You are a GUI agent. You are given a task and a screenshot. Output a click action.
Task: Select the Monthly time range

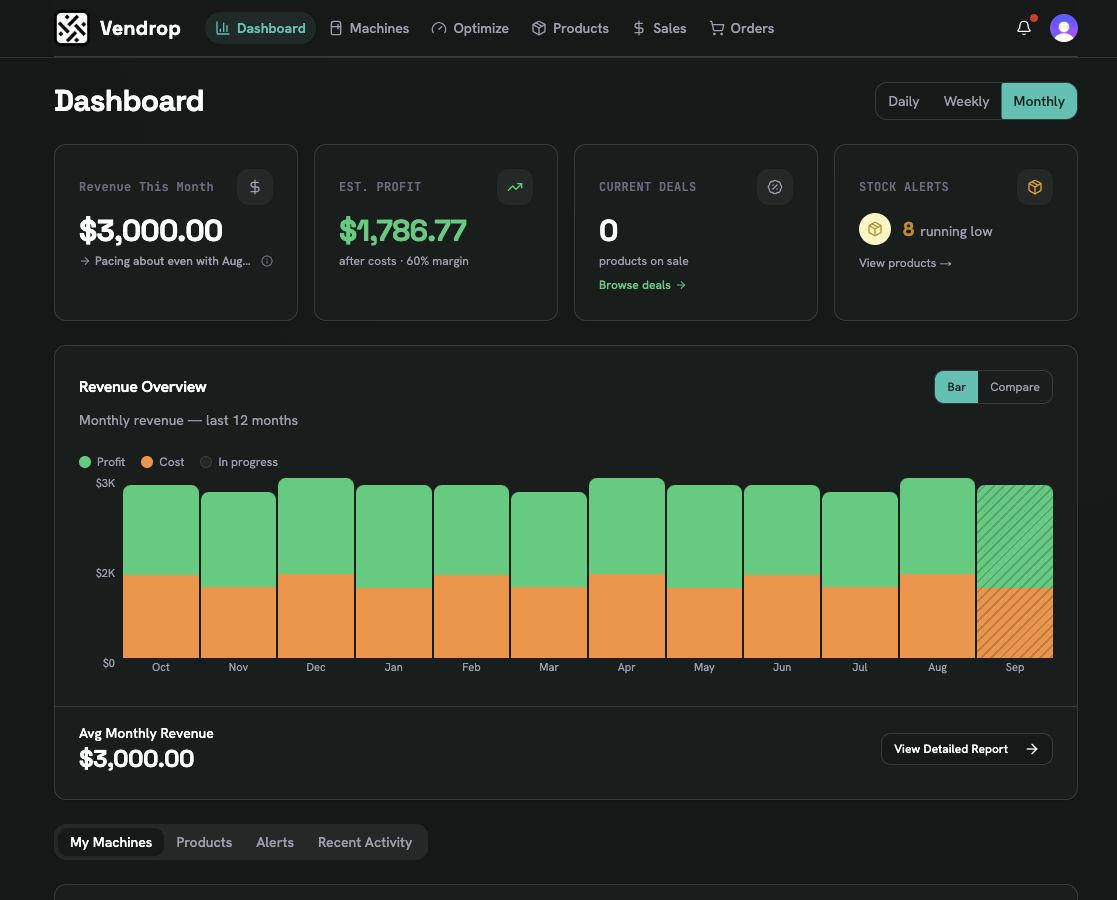click(x=1039, y=101)
